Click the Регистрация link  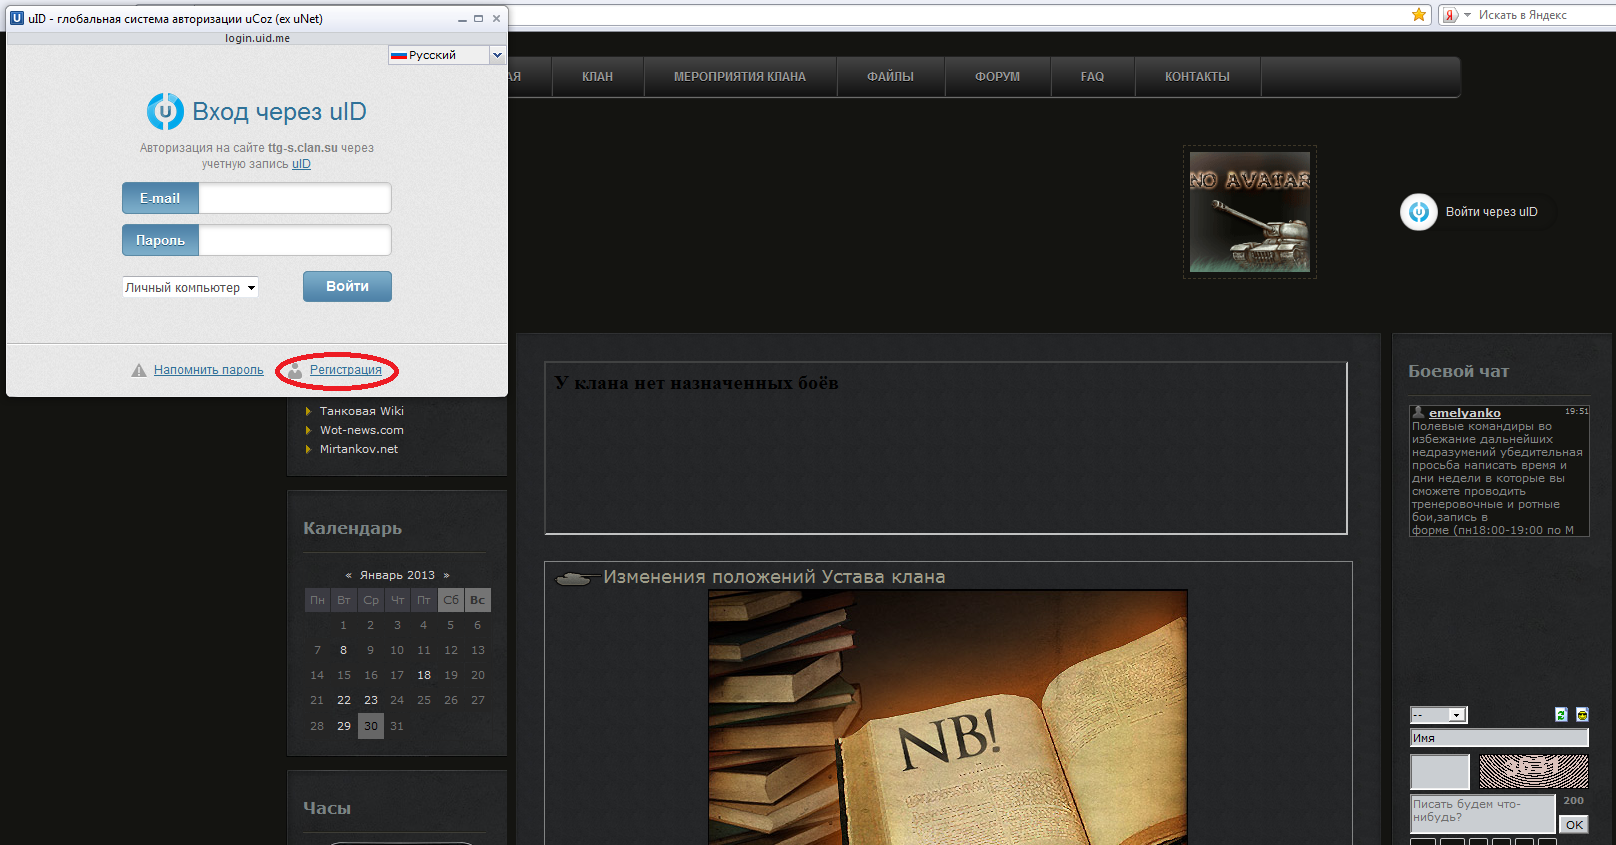[346, 370]
